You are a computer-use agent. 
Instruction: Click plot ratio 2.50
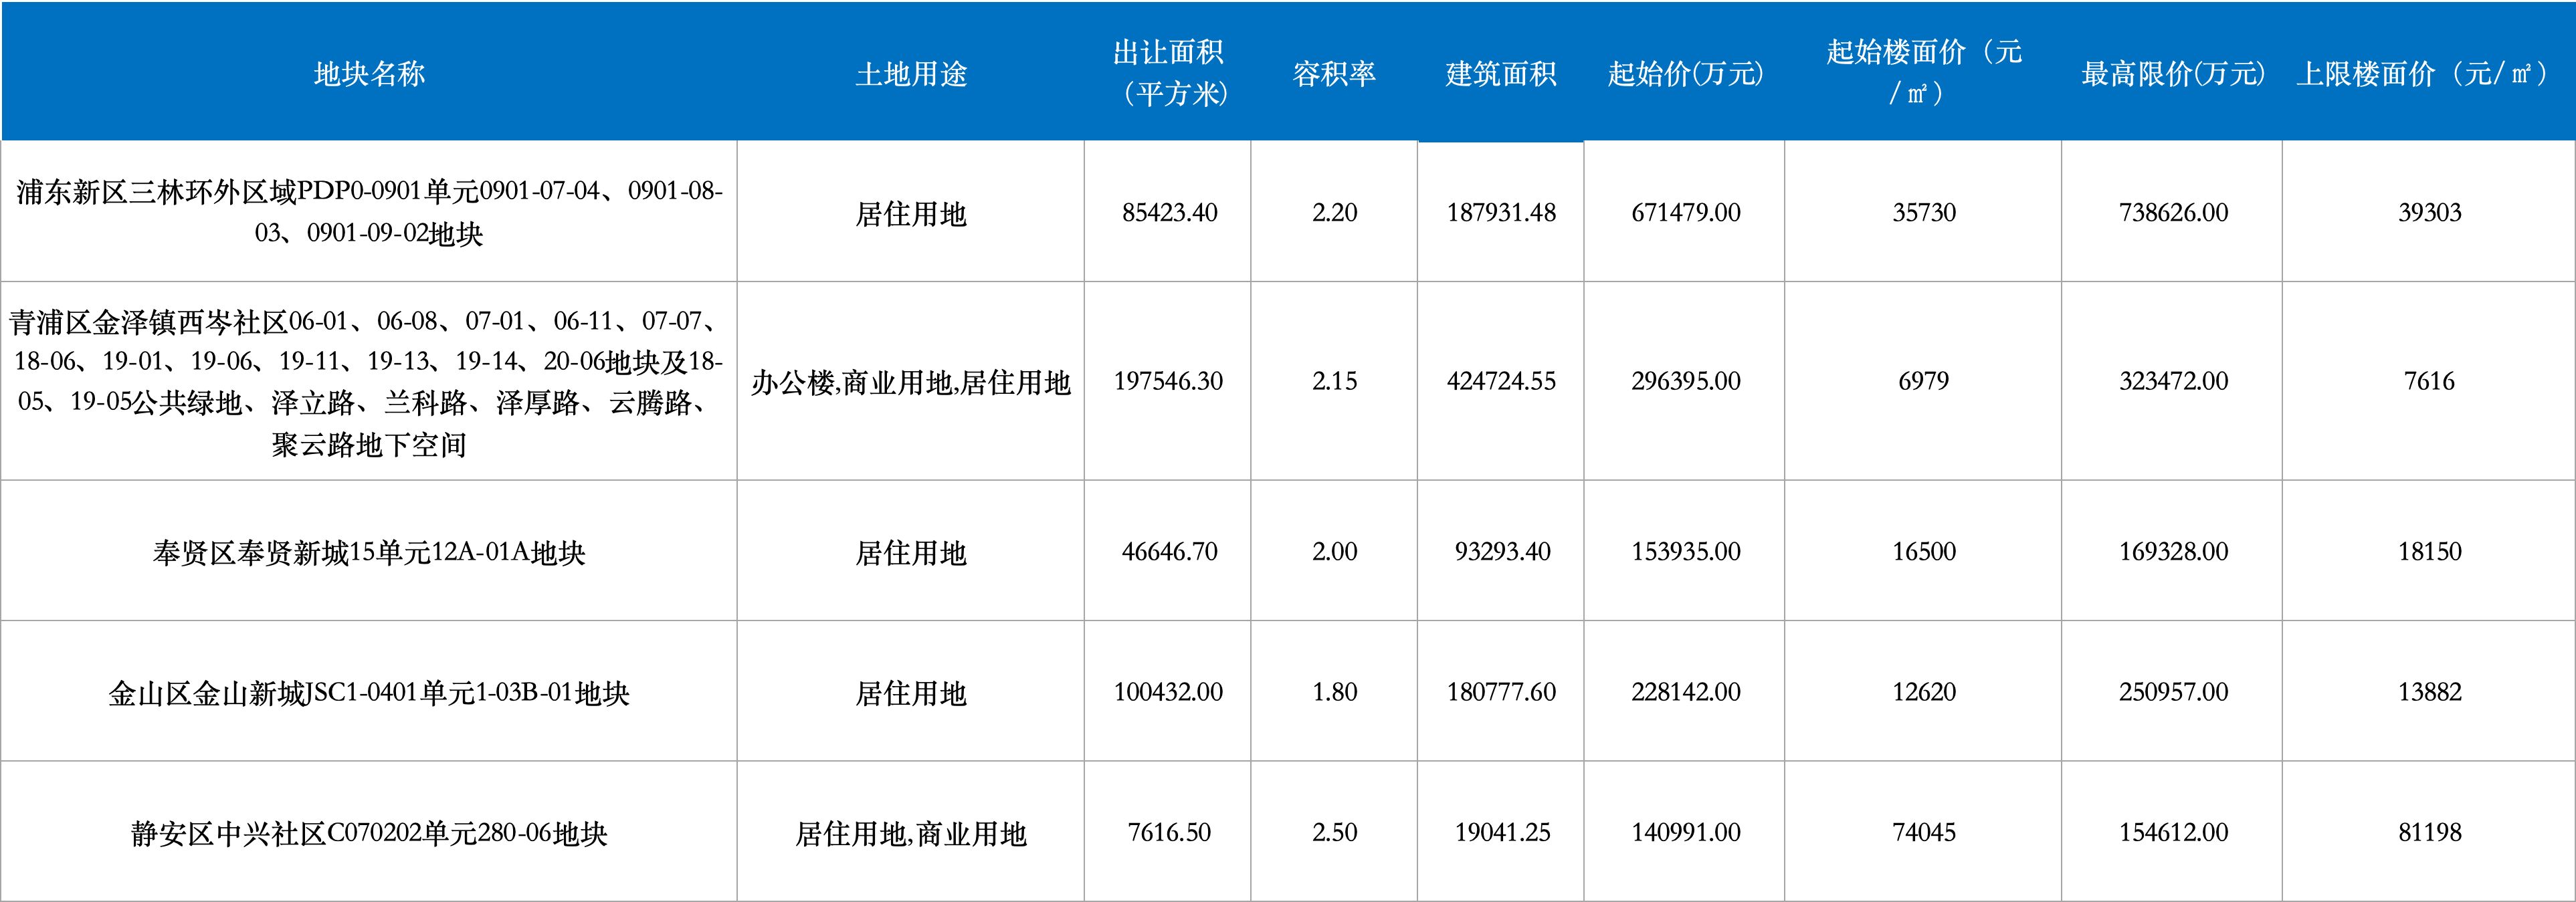point(1334,832)
